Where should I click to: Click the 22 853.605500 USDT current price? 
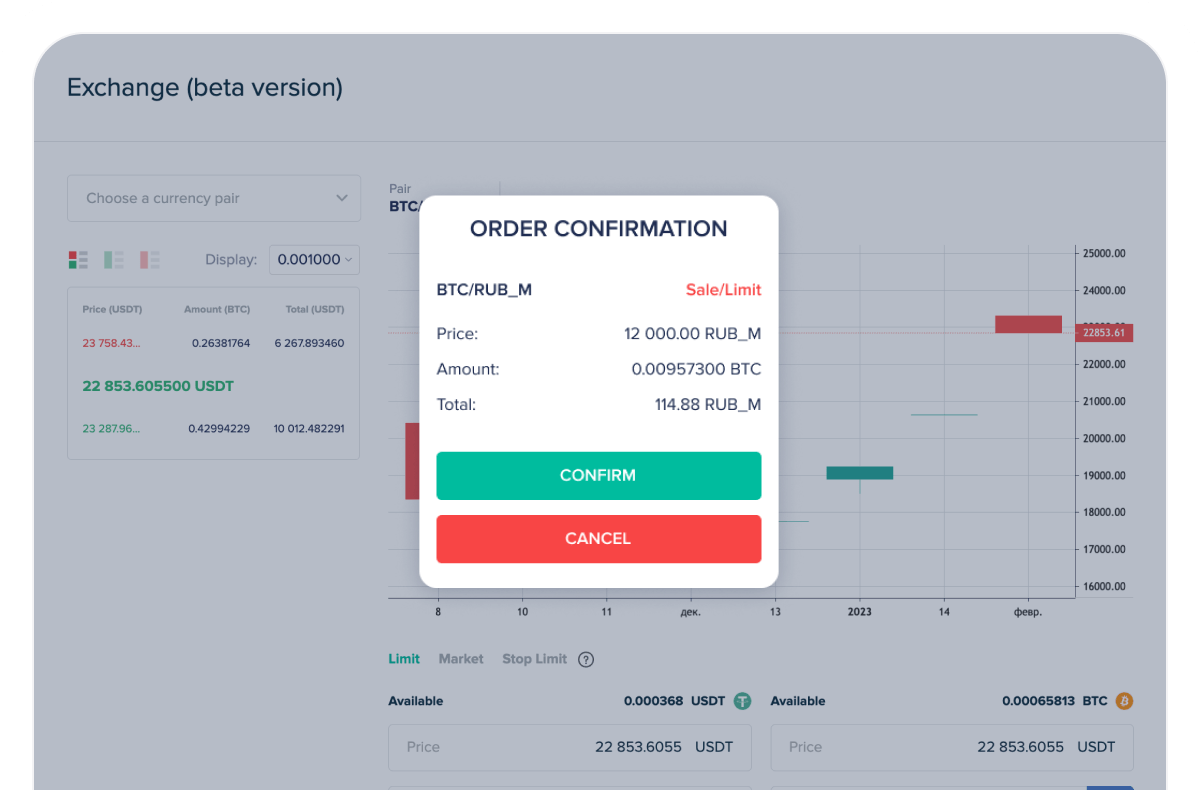158,386
